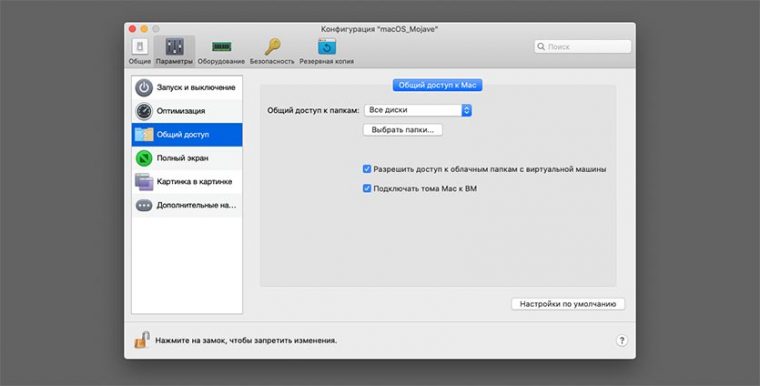The width and height of the screenshot is (760, 386).
Task: Switch to Общий доступ к Mac tab
Action: coord(437,85)
